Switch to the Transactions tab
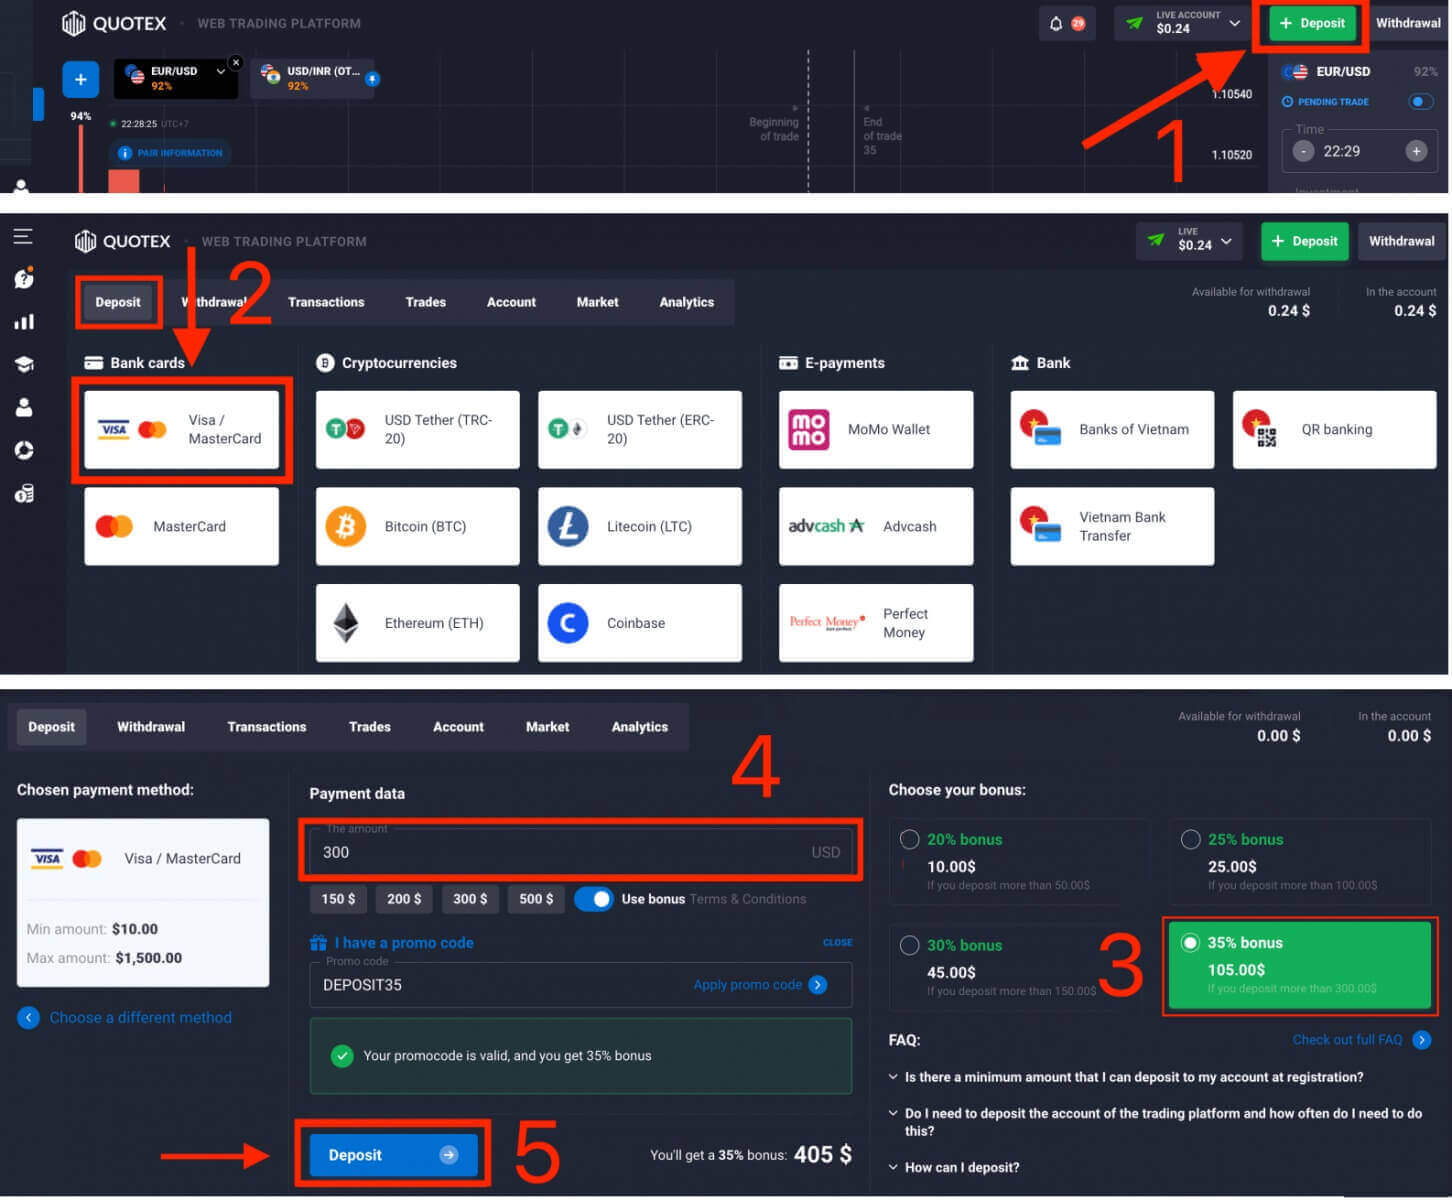The height and width of the screenshot is (1200, 1452). [326, 302]
